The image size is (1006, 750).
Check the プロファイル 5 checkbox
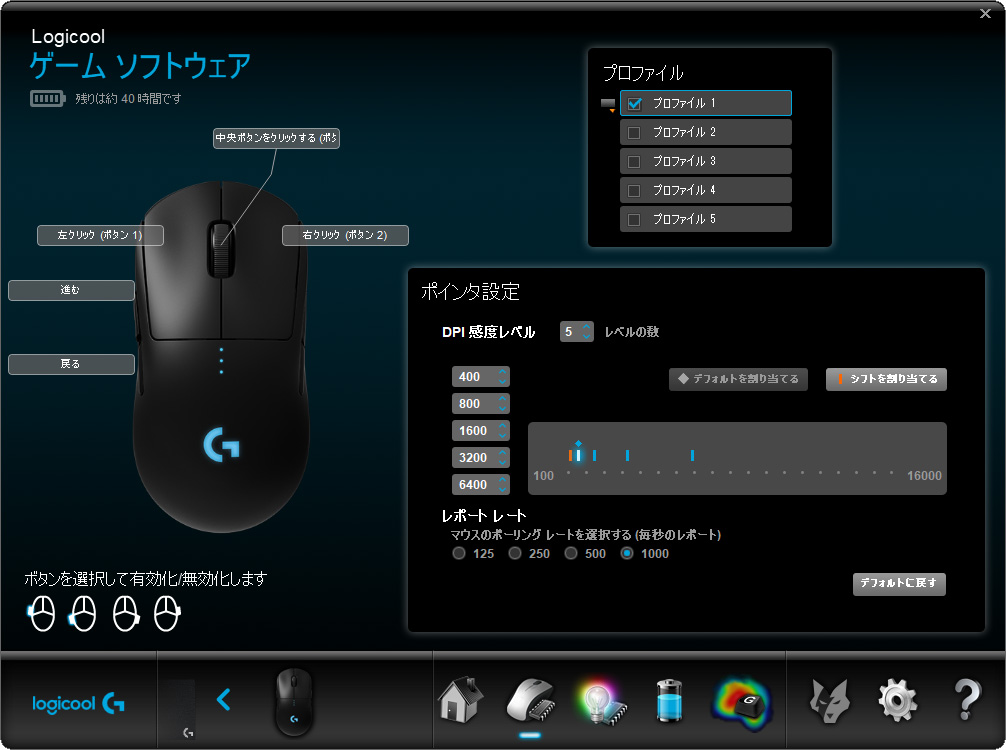(x=634, y=219)
